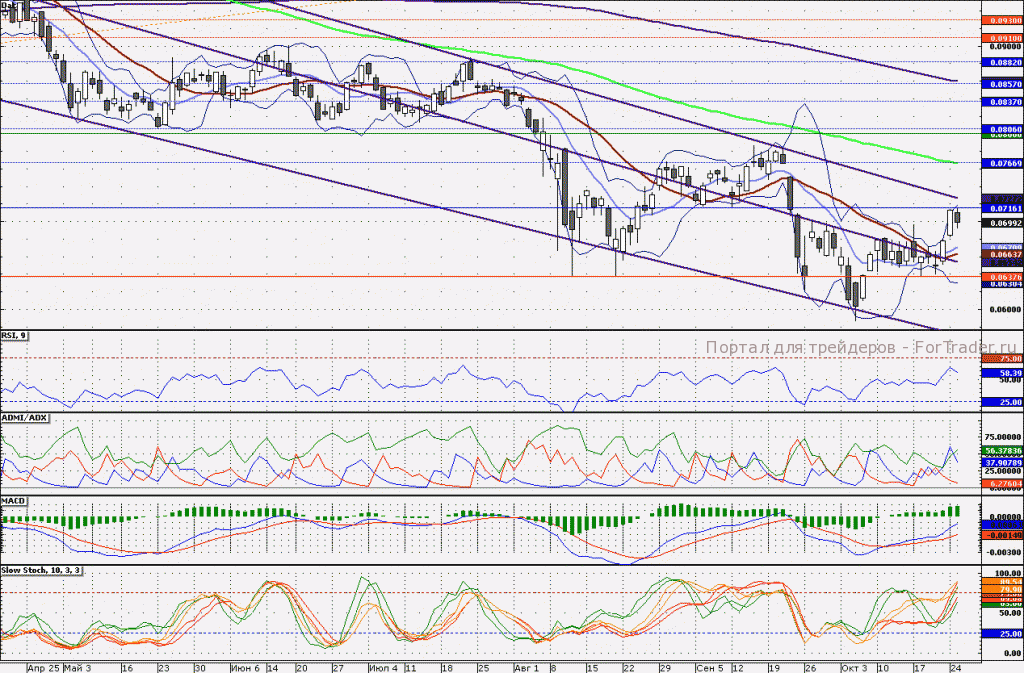Viewport: 1024px width, 673px height.
Task: Click the Сен 5 date label
Action: coord(709,668)
